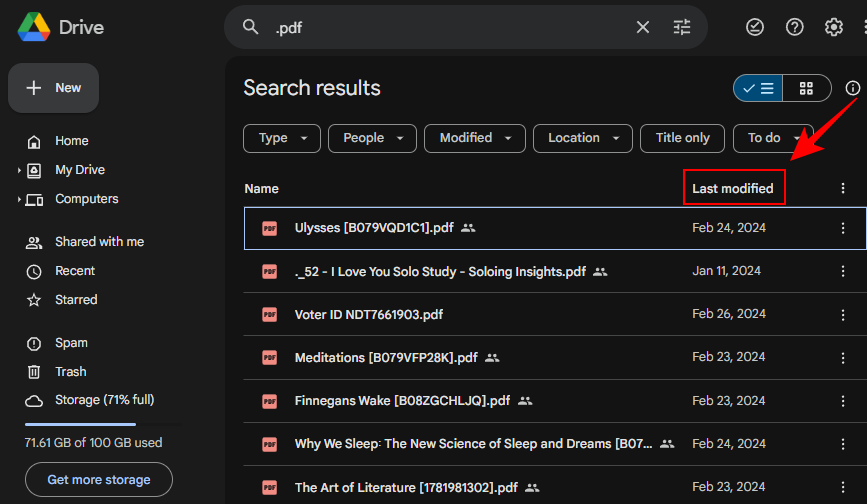Open the Modified filter dropdown

pos(475,138)
